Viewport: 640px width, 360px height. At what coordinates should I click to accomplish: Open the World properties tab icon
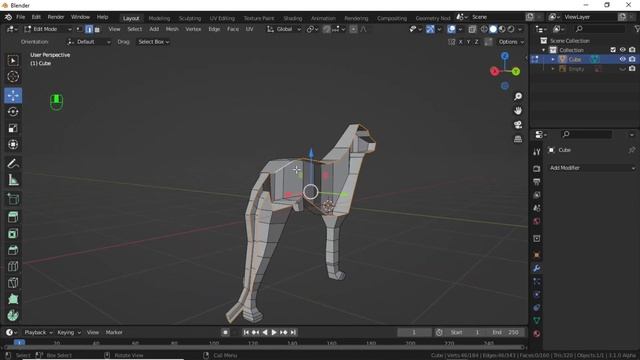537,221
